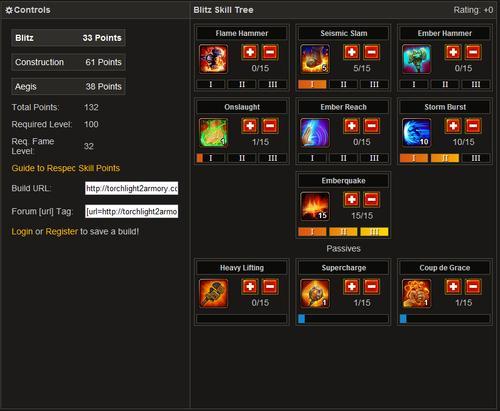This screenshot has height=411, width=500.
Task: Add a point to Seismic Slam
Action: point(352,52)
